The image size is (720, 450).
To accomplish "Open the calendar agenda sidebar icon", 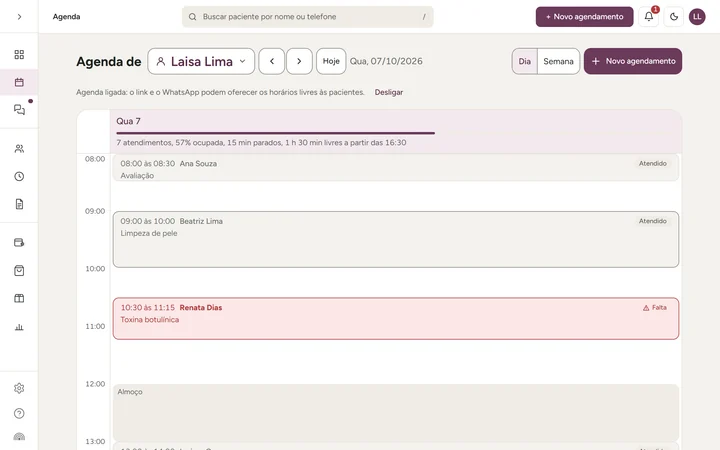I will click(x=19, y=82).
